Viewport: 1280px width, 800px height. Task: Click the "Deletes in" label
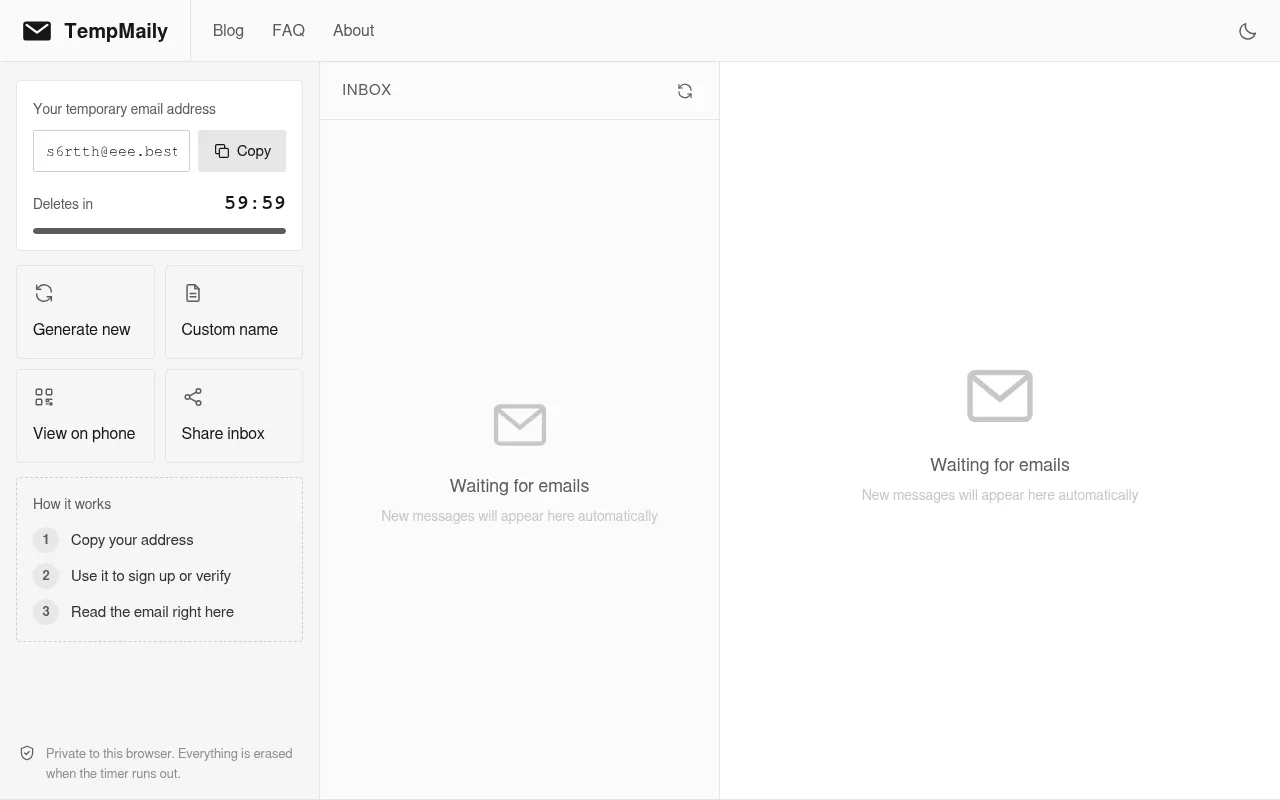click(x=63, y=204)
